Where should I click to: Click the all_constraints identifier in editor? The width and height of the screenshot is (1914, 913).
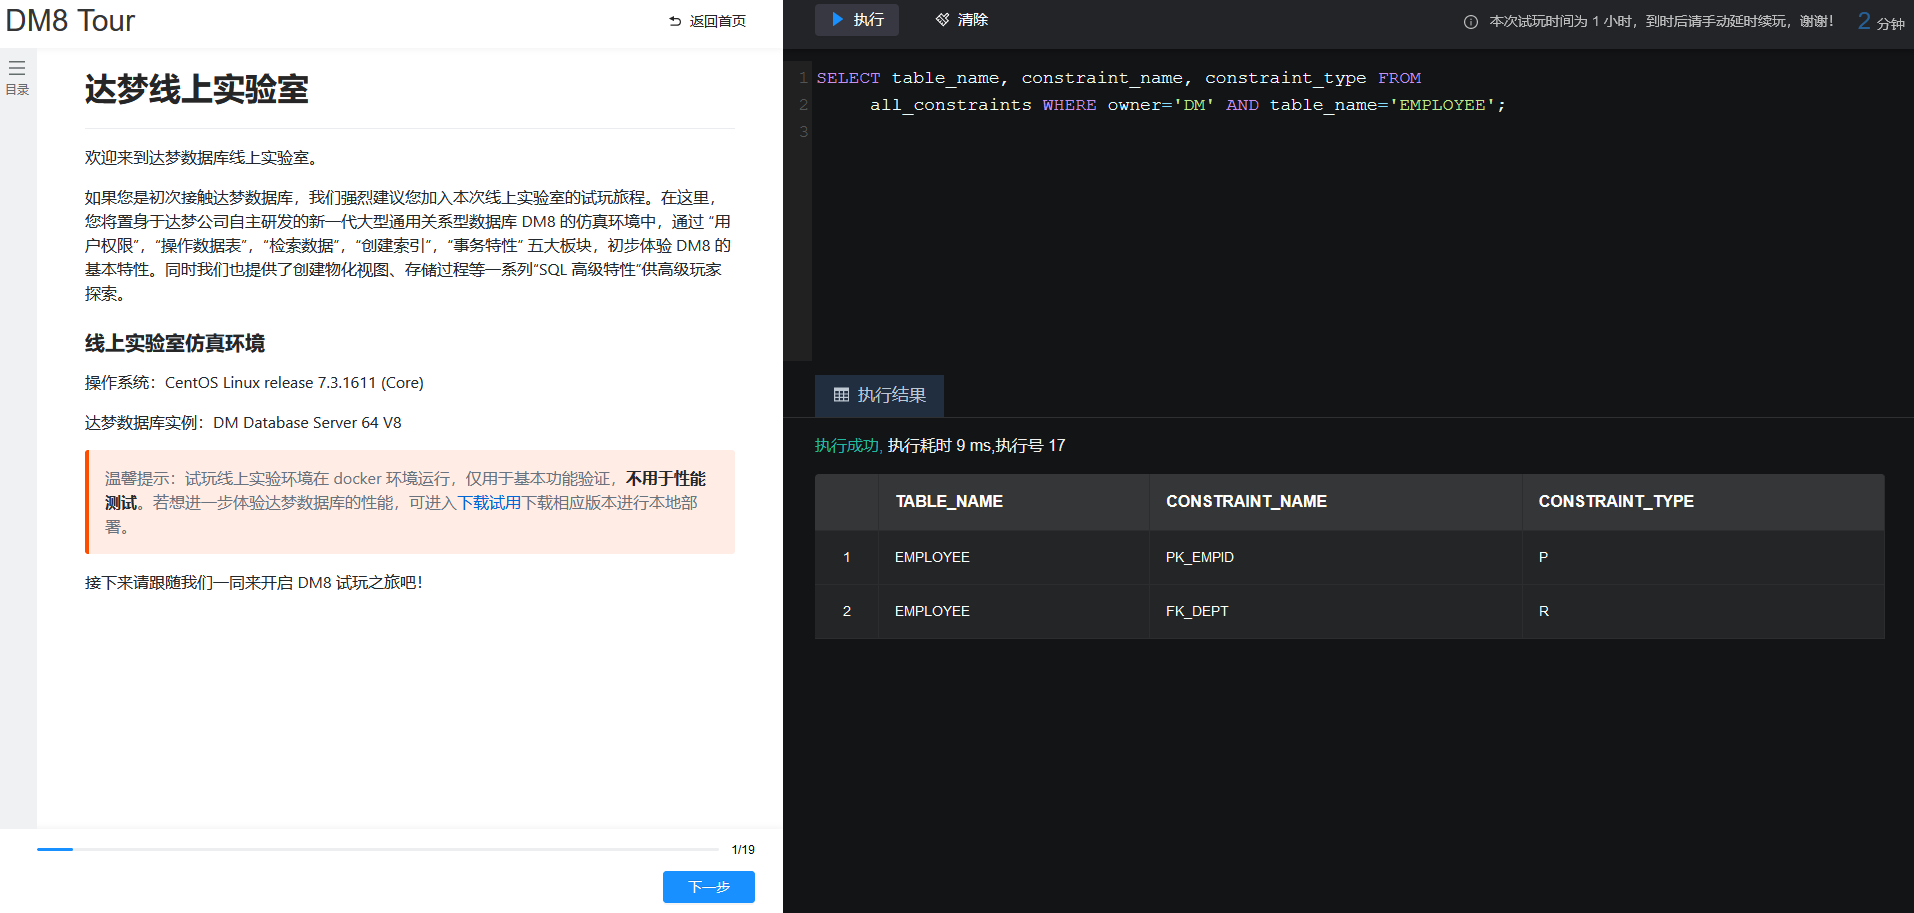coord(950,105)
